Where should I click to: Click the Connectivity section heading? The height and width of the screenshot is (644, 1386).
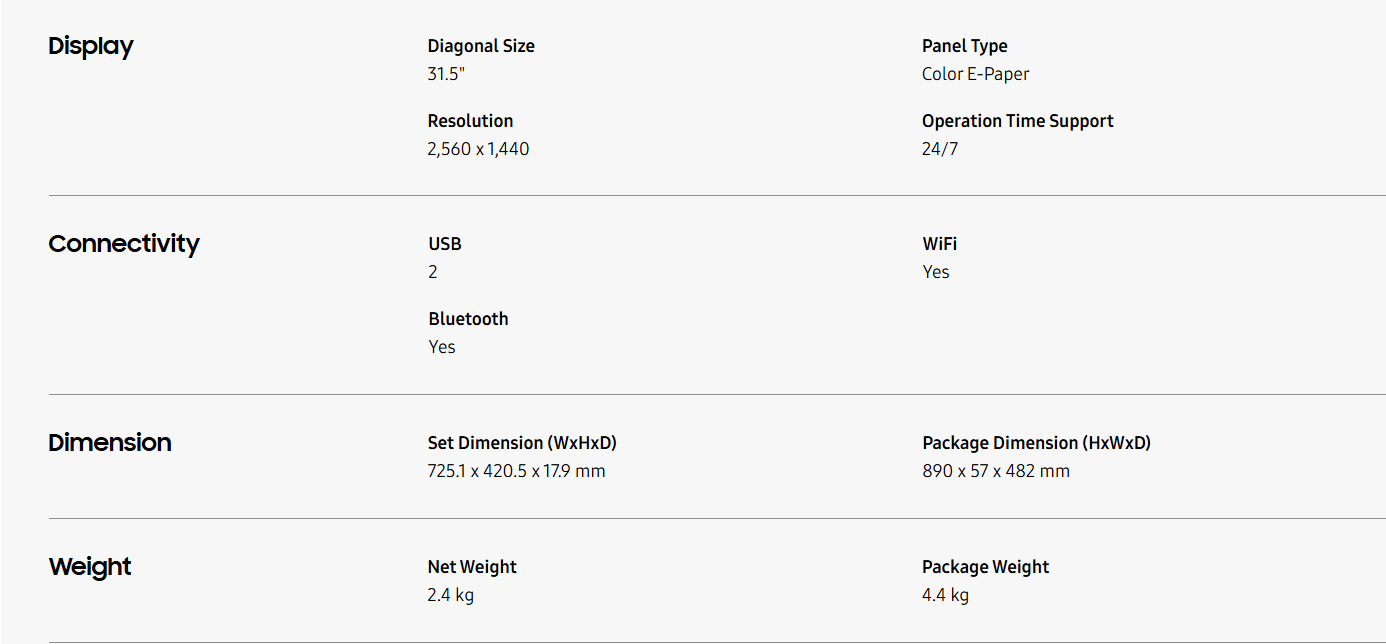pos(124,244)
